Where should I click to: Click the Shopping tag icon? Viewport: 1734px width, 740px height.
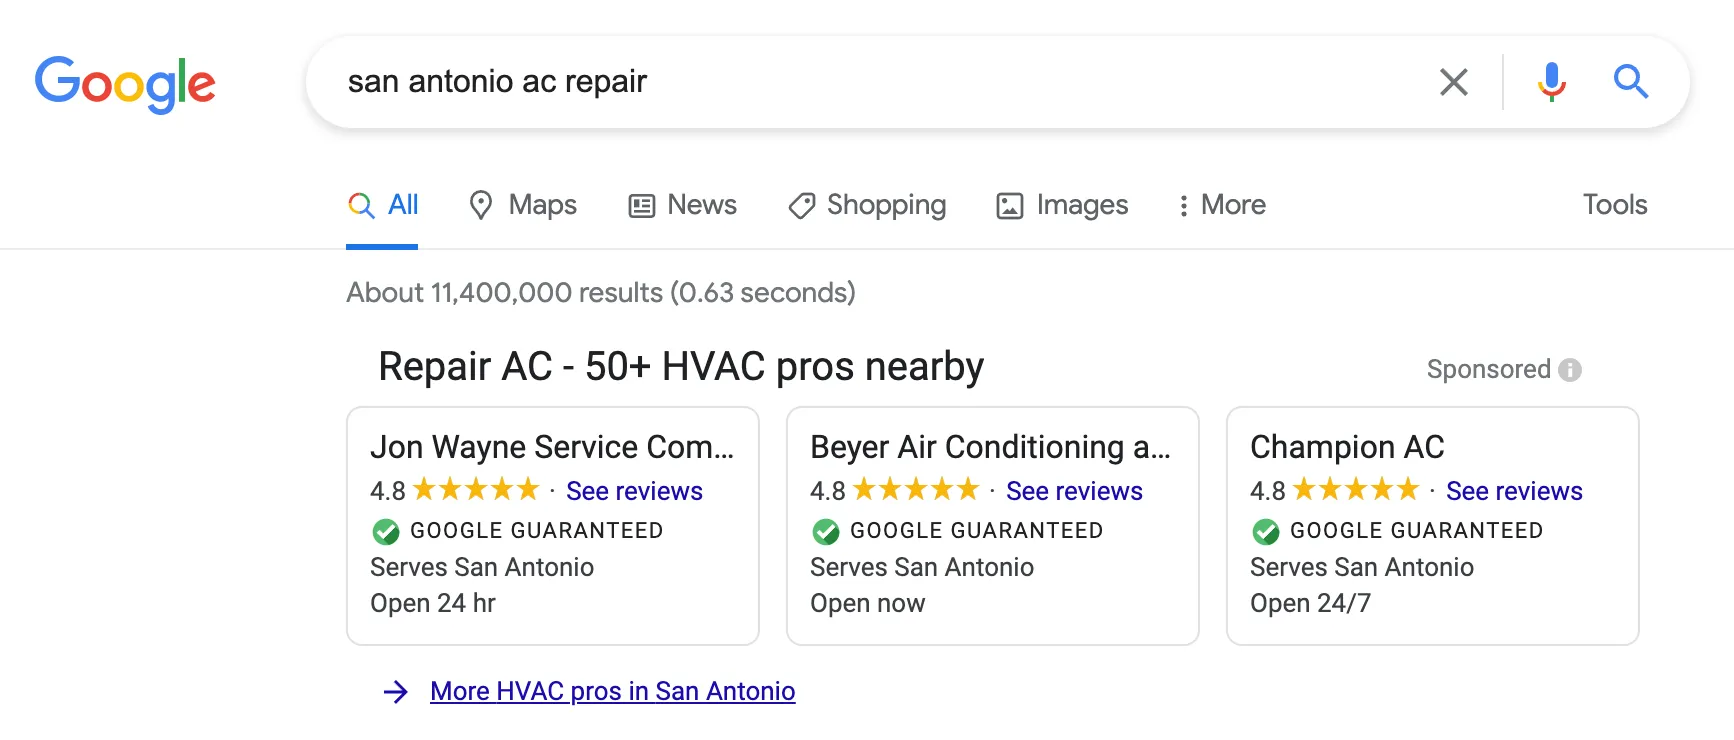802,206
